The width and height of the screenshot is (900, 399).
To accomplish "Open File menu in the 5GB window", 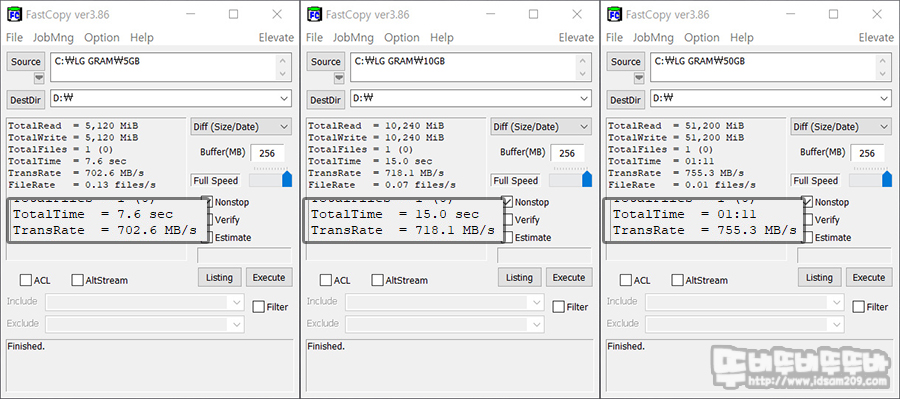I will [14, 38].
